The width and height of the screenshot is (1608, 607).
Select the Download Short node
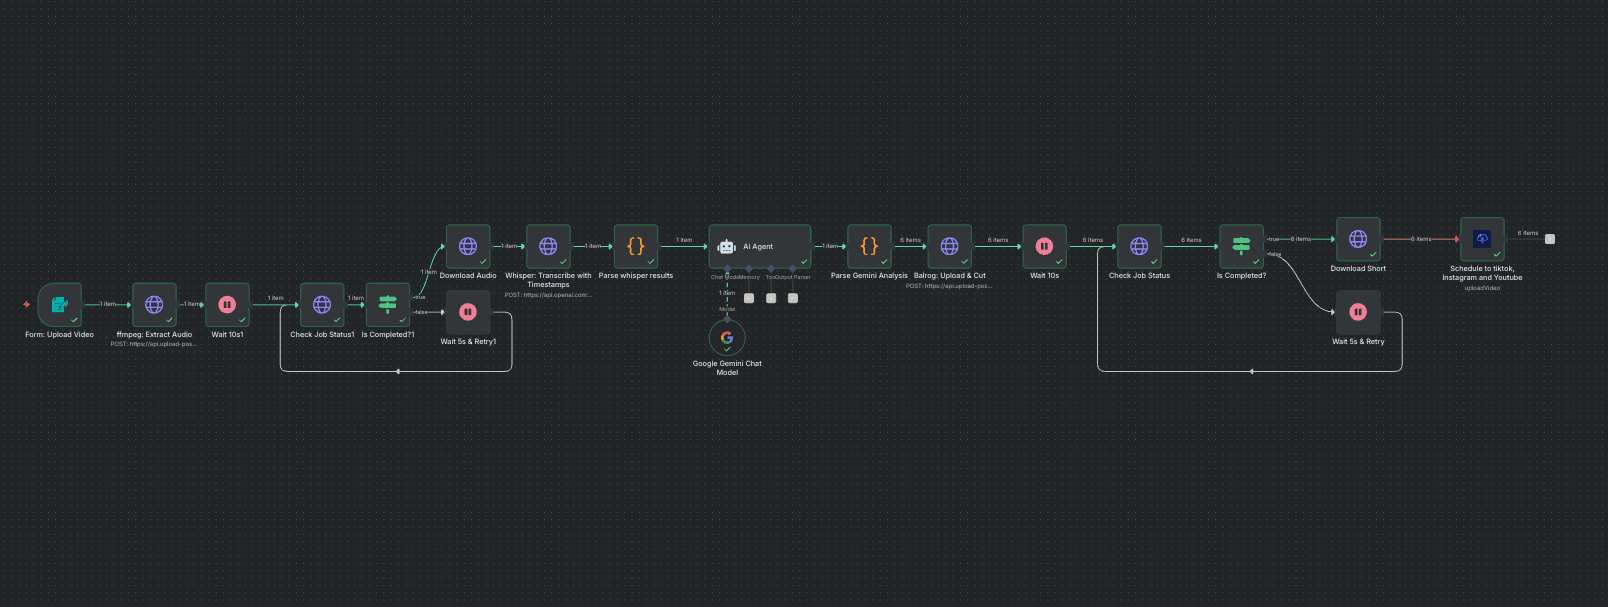tap(1358, 239)
